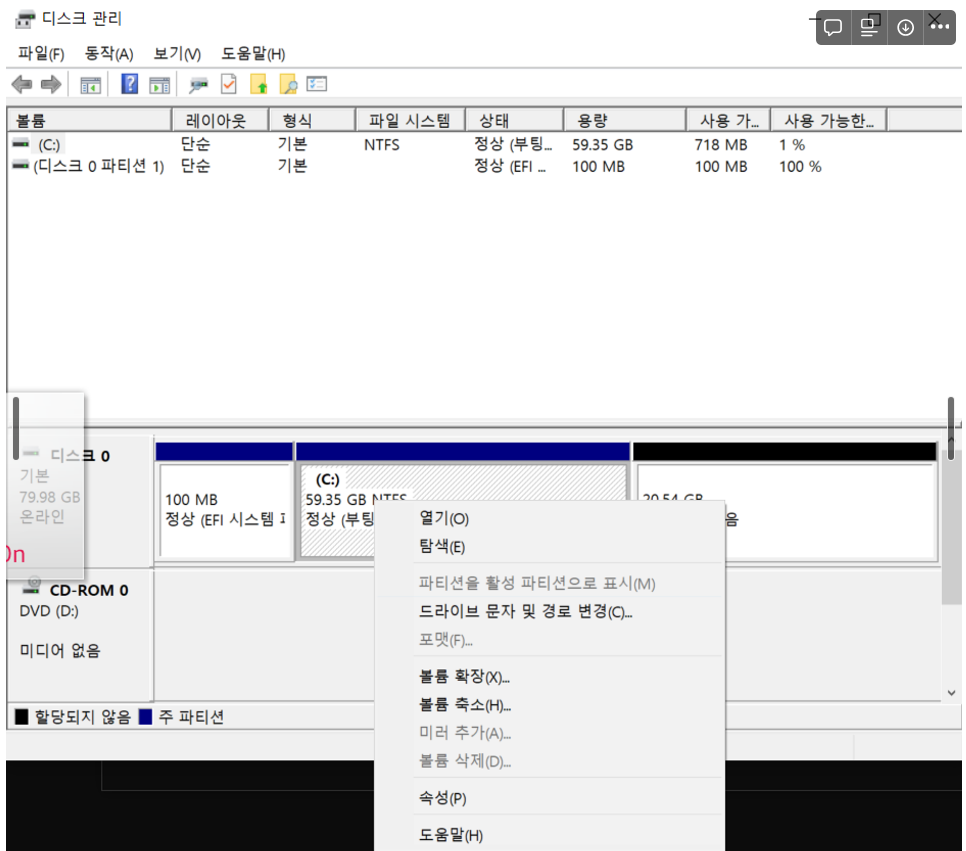Viewport: 966px width, 851px height.
Task: Click the 718 MB free space cell
Action: [x=721, y=145]
